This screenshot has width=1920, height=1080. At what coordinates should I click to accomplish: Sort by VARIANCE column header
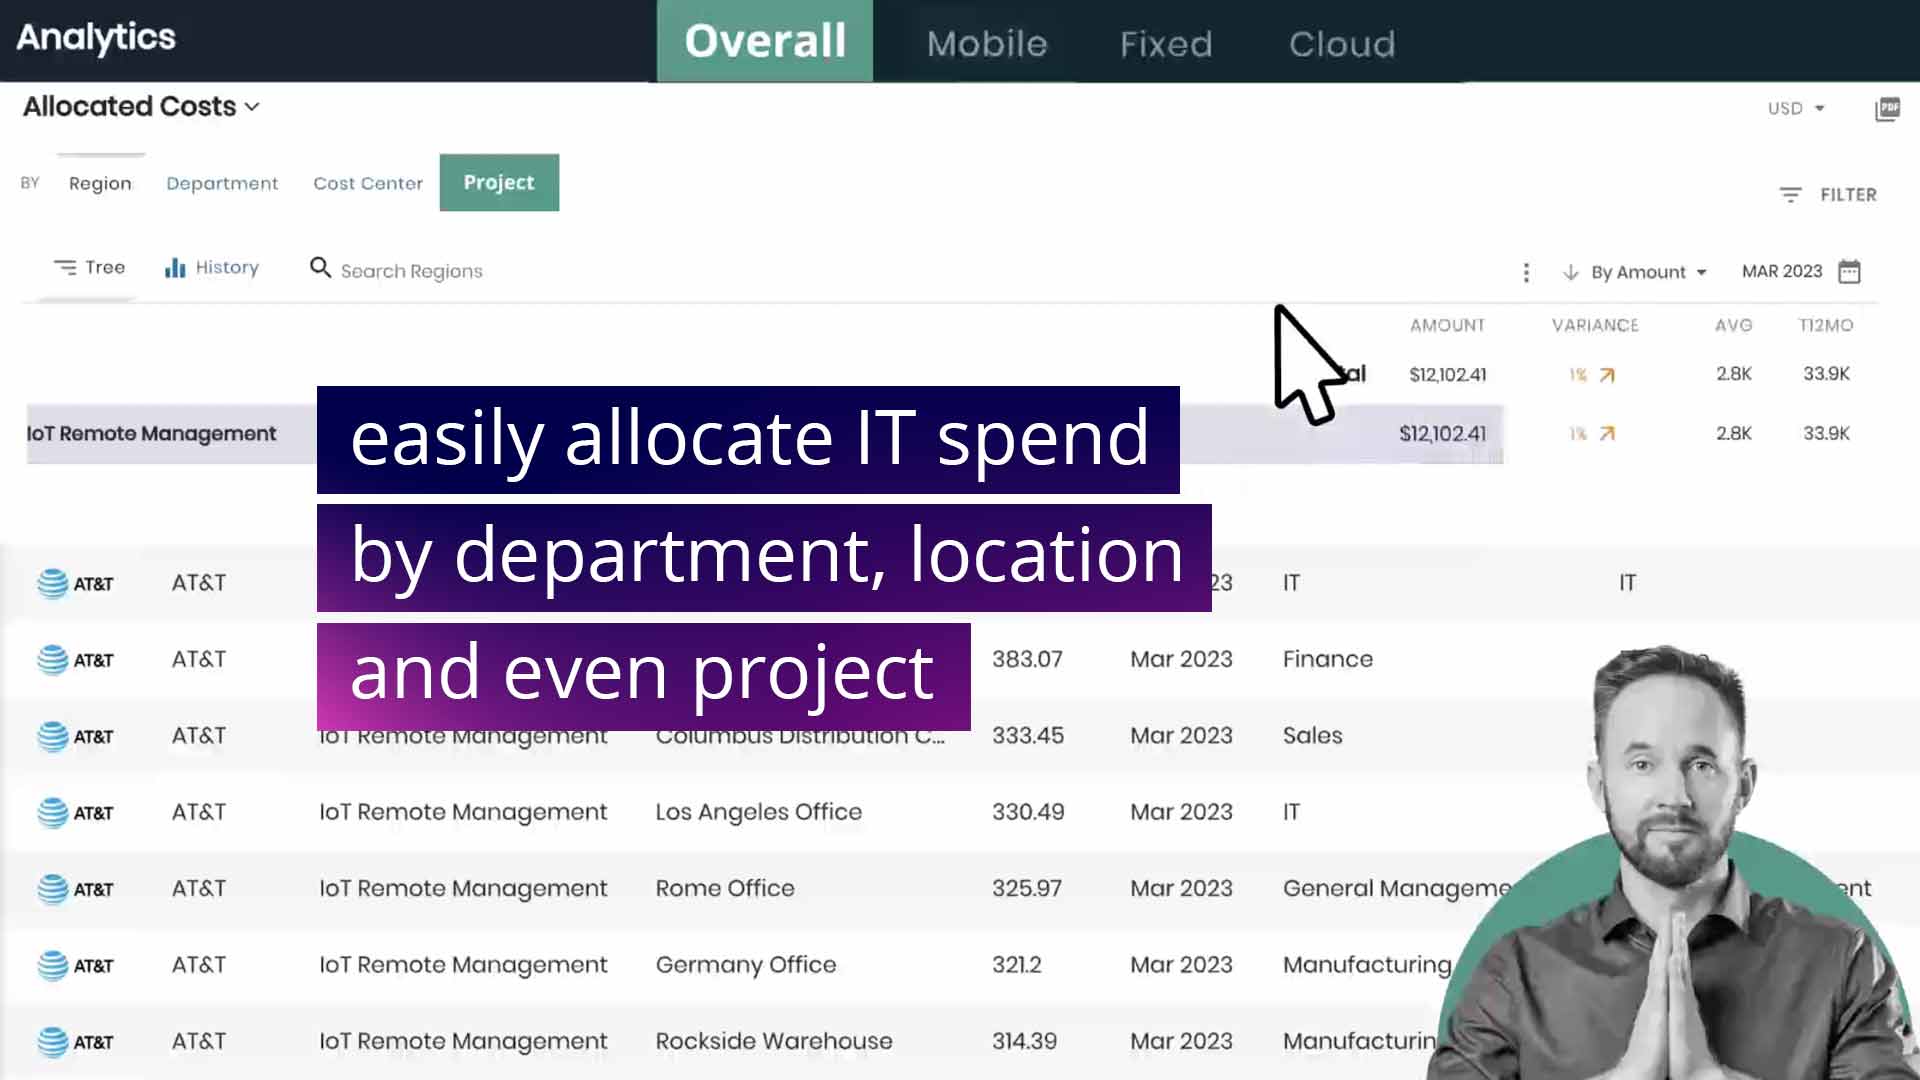coord(1595,325)
